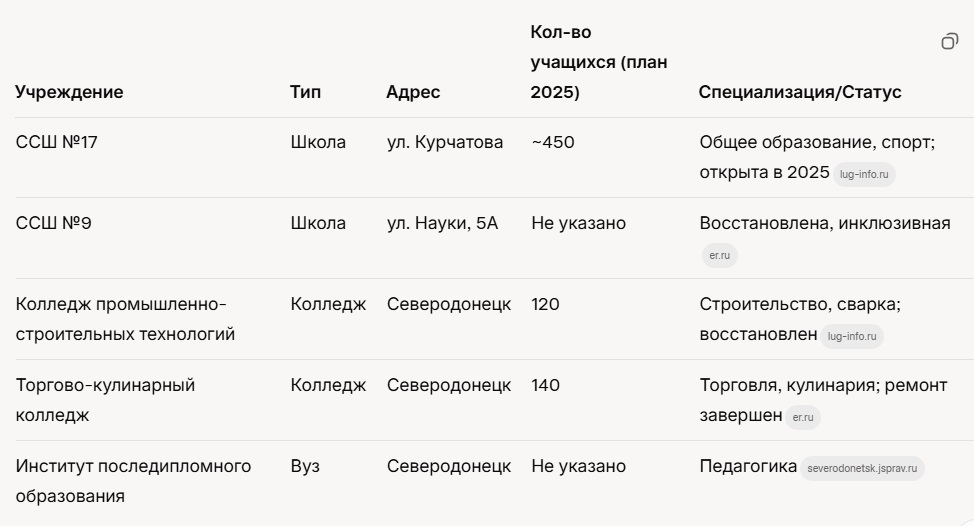Open severodonetsk.jsprav.ru source chip
The width and height of the screenshot is (974, 526).
click(862, 468)
